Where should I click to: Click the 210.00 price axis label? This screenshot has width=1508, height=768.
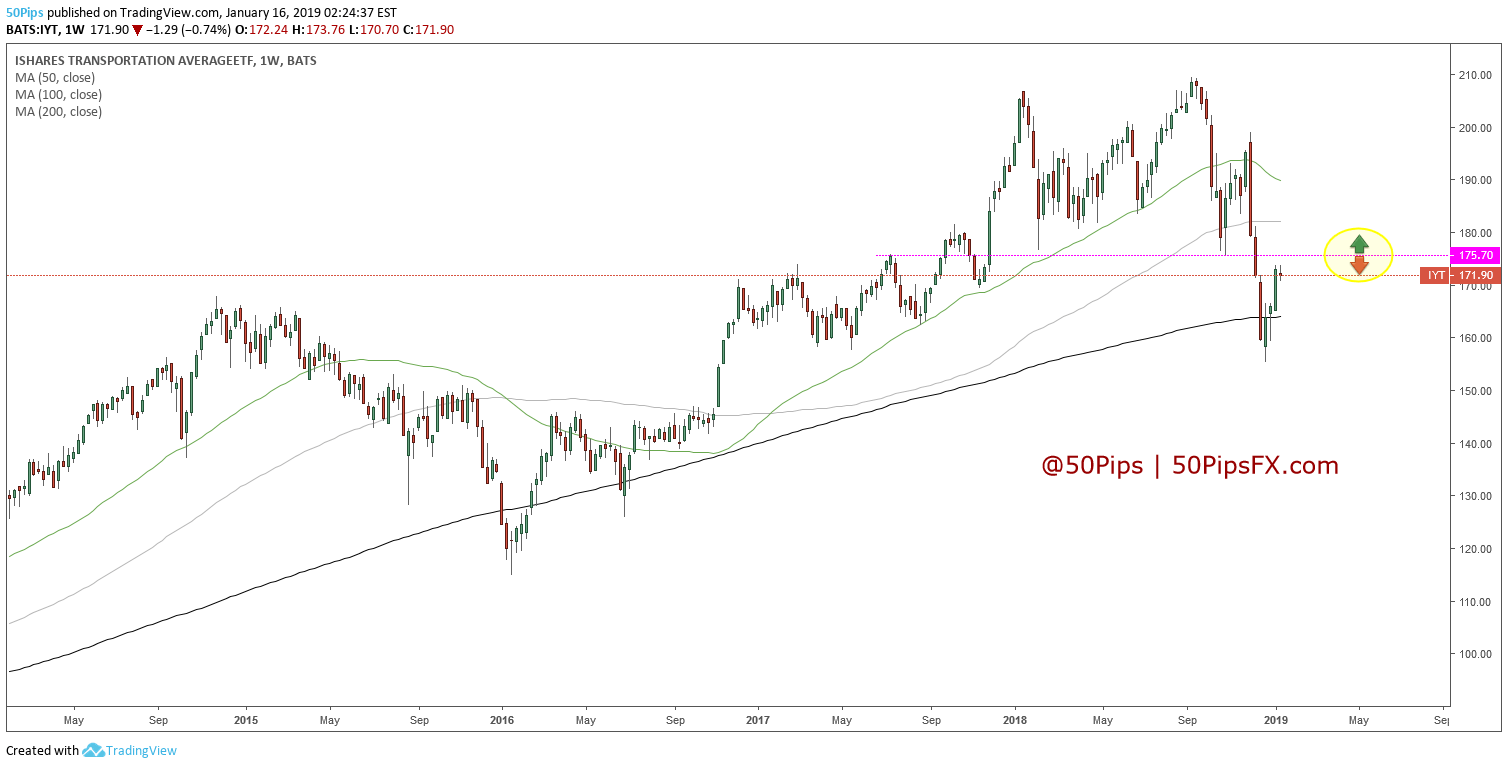click(x=1476, y=75)
